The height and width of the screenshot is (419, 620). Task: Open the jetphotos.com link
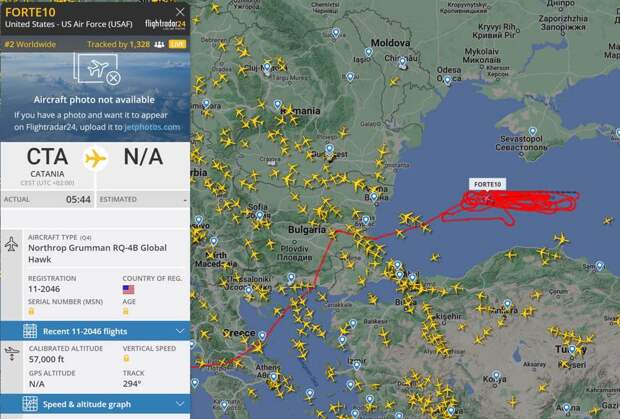(x=152, y=127)
